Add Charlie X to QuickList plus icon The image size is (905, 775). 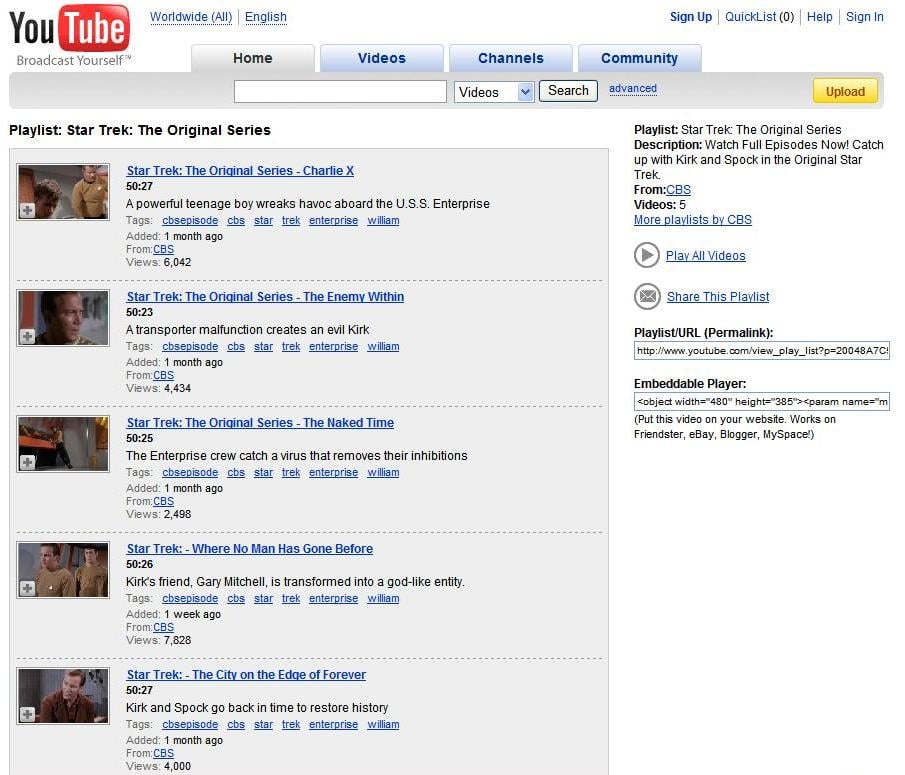[x=28, y=210]
